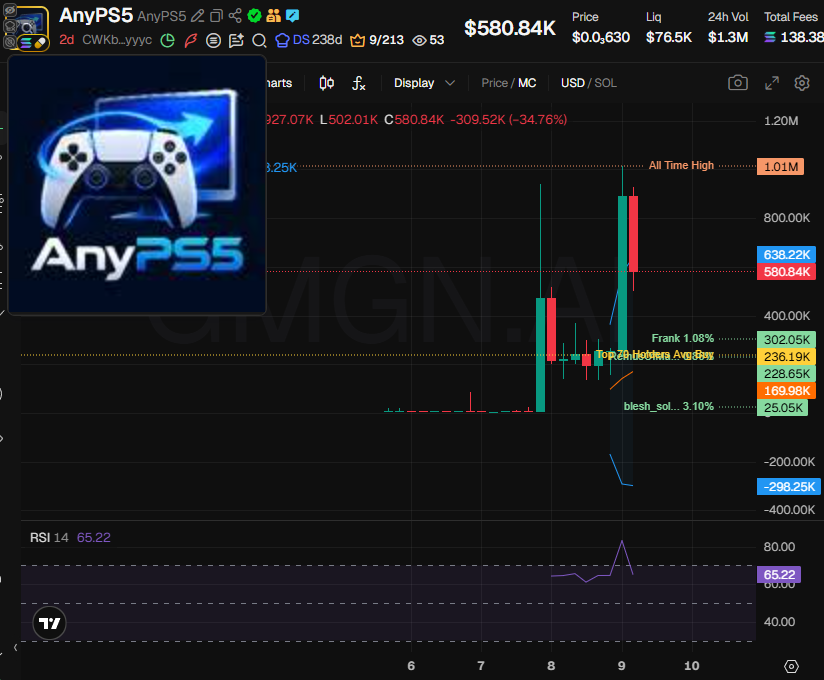This screenshot has width=824, height=680.
Task: Copy contract address CWKb...yyyc
Action: click(x=117, y=40)
